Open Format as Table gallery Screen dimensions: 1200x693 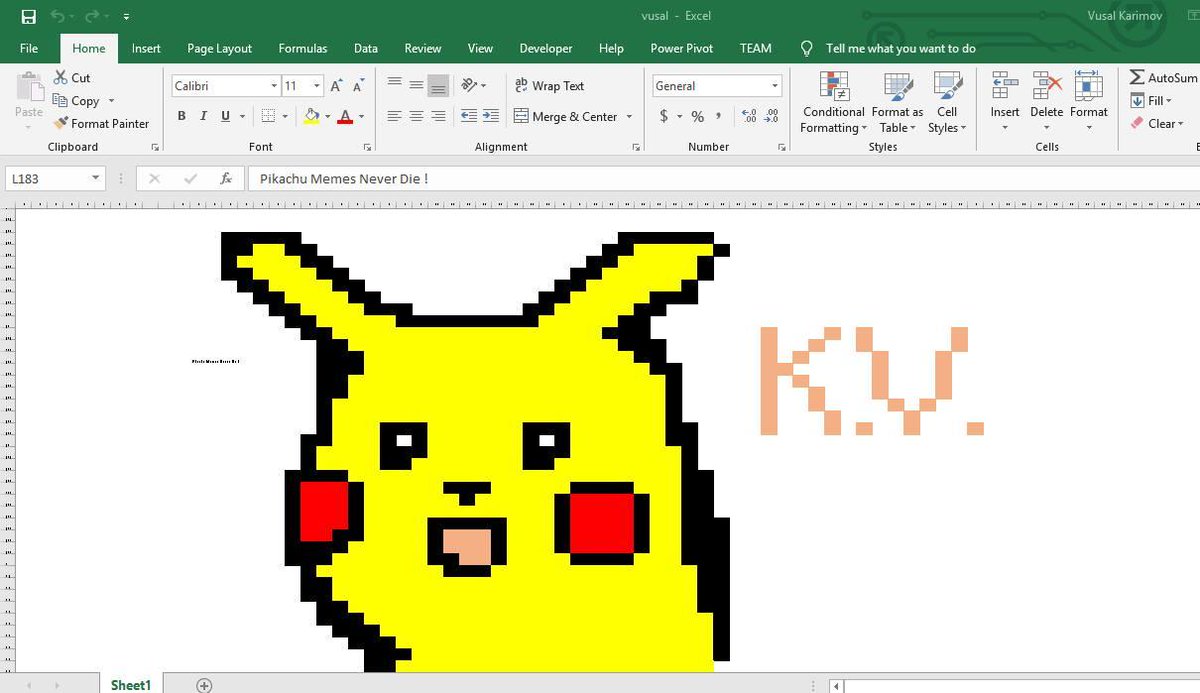[897, 102]
